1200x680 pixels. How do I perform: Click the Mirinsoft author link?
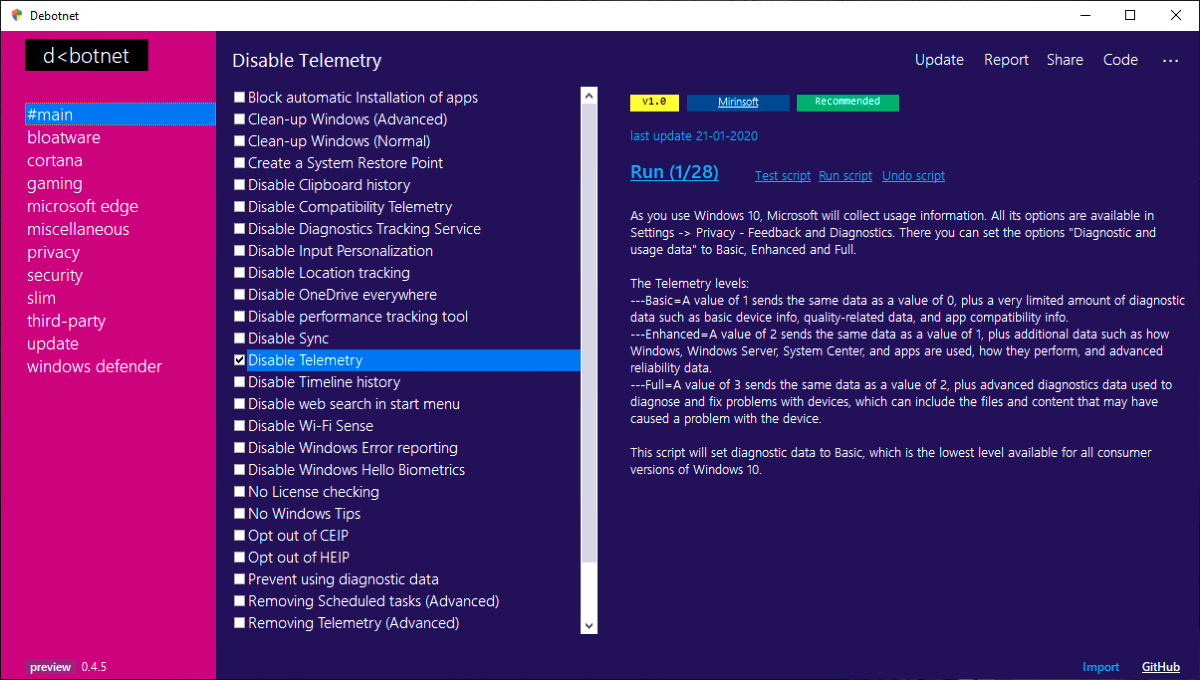738,102
